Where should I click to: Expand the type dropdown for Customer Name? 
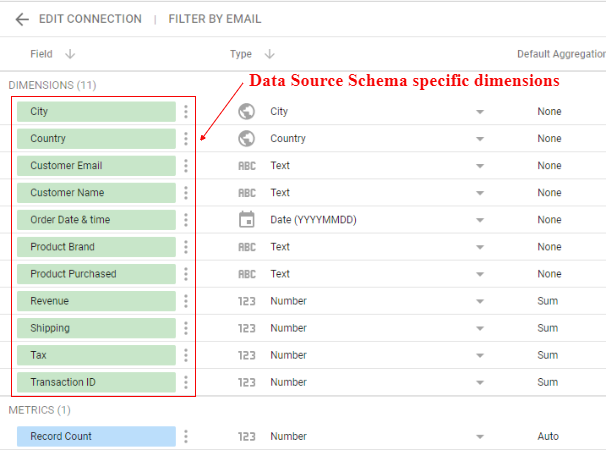pyautogui.click(x=480, y=193)
